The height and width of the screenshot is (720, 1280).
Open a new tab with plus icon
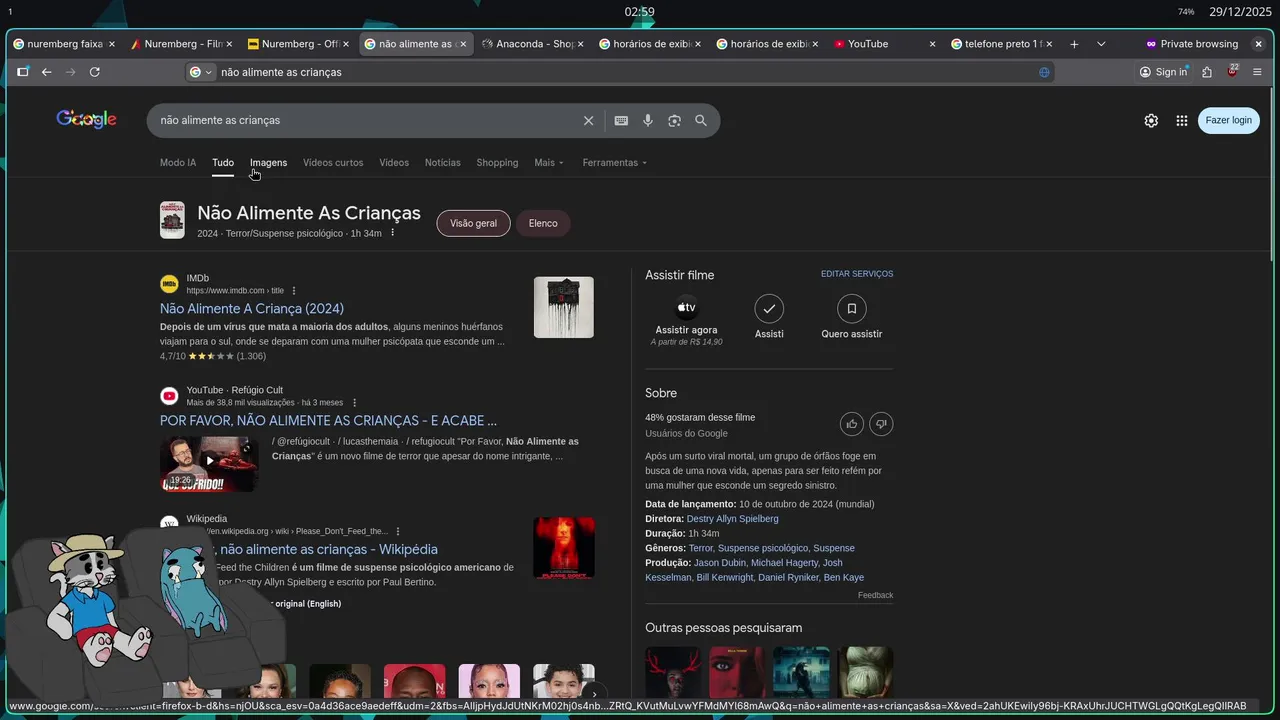1074,44
